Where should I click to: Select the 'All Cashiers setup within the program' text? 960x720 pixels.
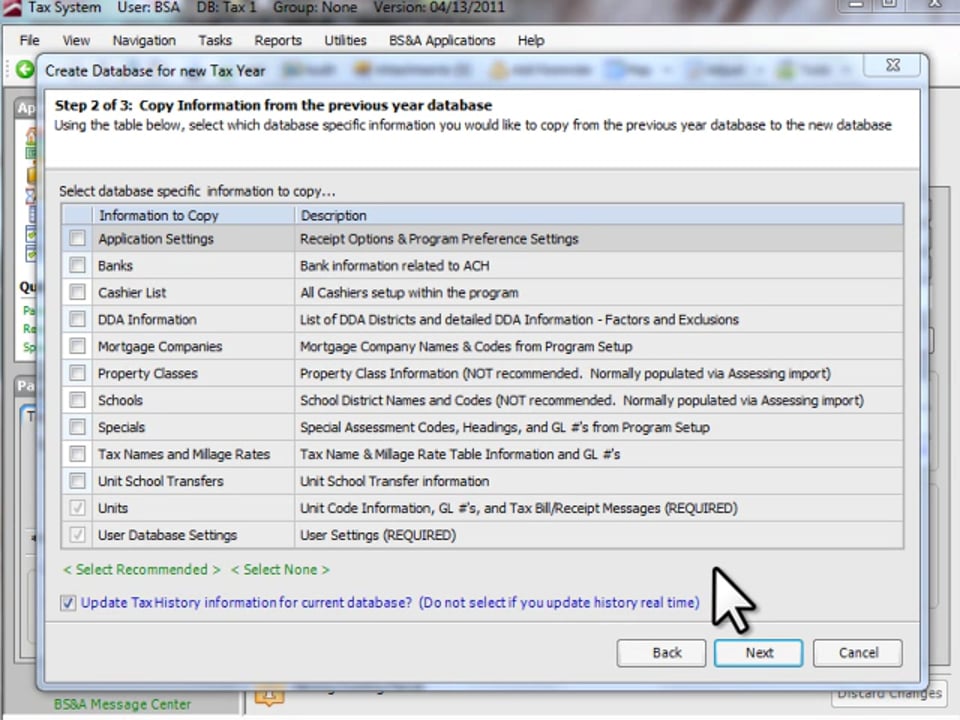point(409,293)
